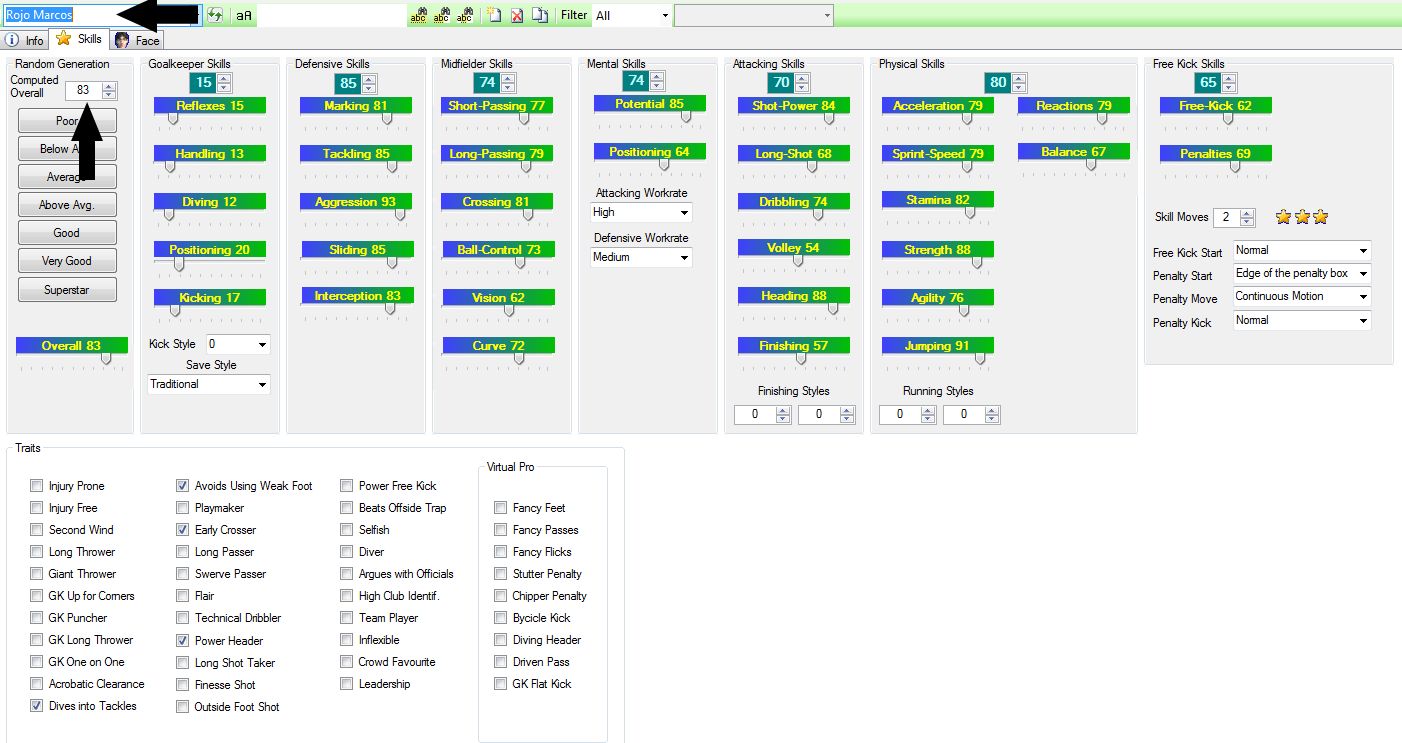Open the Penalty Start dropdown

(1301, 273)
